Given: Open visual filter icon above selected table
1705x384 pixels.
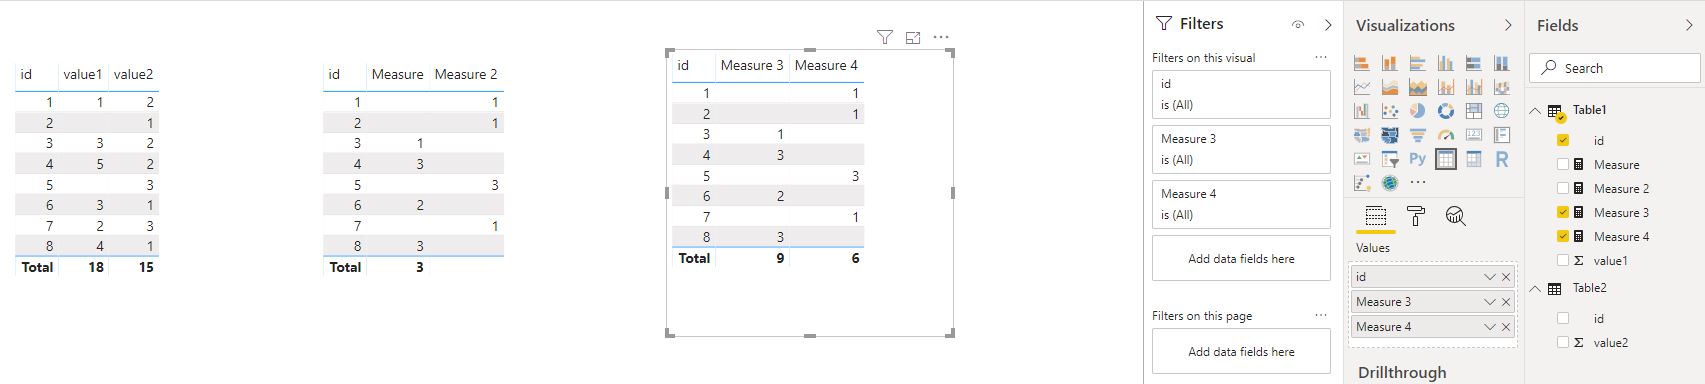Looking at the screenshot, I should pyautogui.click(x=885, y=37).
